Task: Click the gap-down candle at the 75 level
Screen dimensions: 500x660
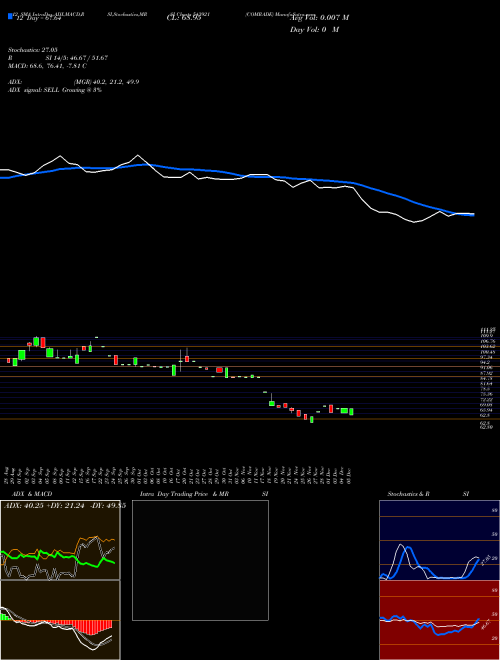Action: (265, 392)
